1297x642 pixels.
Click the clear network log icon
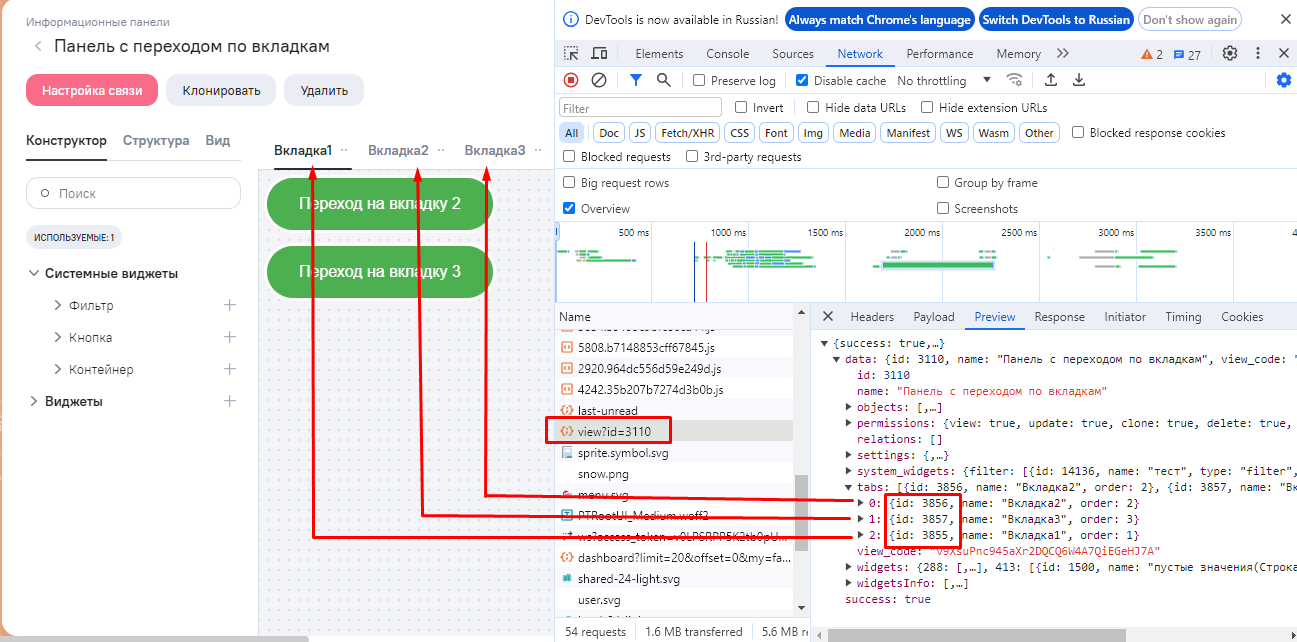(599, 80)
